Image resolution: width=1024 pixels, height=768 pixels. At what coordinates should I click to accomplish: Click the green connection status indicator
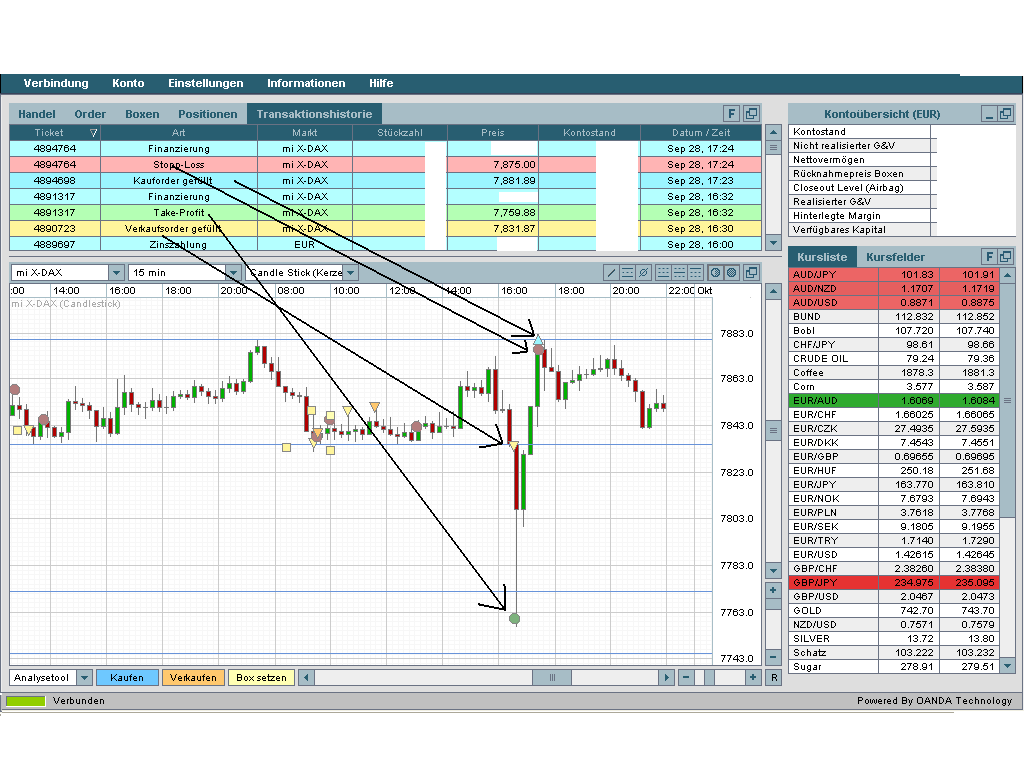click(27, 700)
